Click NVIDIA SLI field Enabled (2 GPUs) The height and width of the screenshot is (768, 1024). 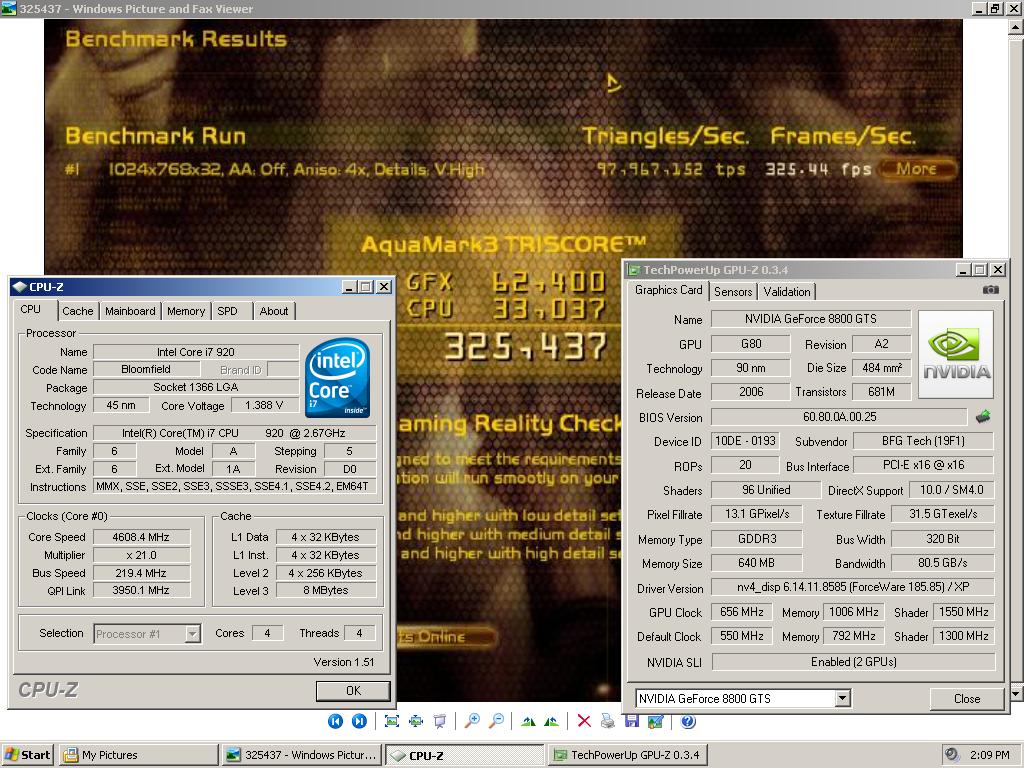tap(853, 662)
